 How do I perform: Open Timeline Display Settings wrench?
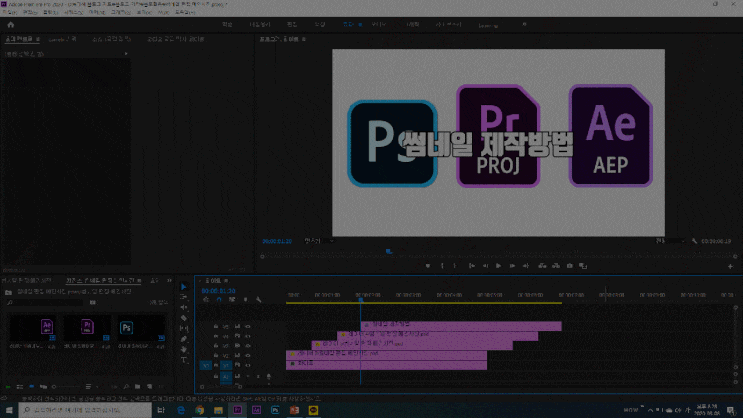point(258,300)
